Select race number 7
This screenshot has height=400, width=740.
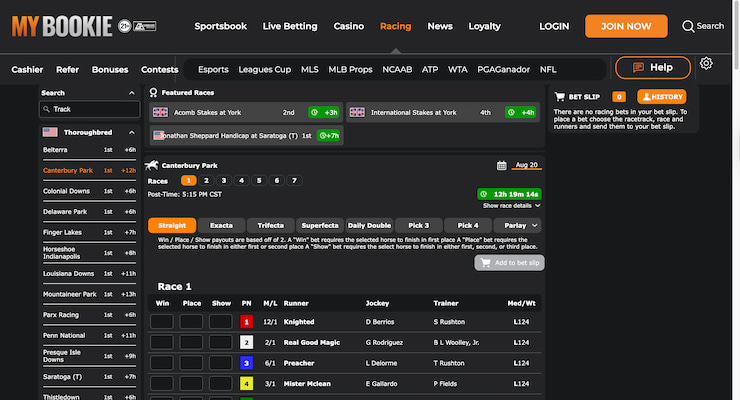(x=294, y=180)
